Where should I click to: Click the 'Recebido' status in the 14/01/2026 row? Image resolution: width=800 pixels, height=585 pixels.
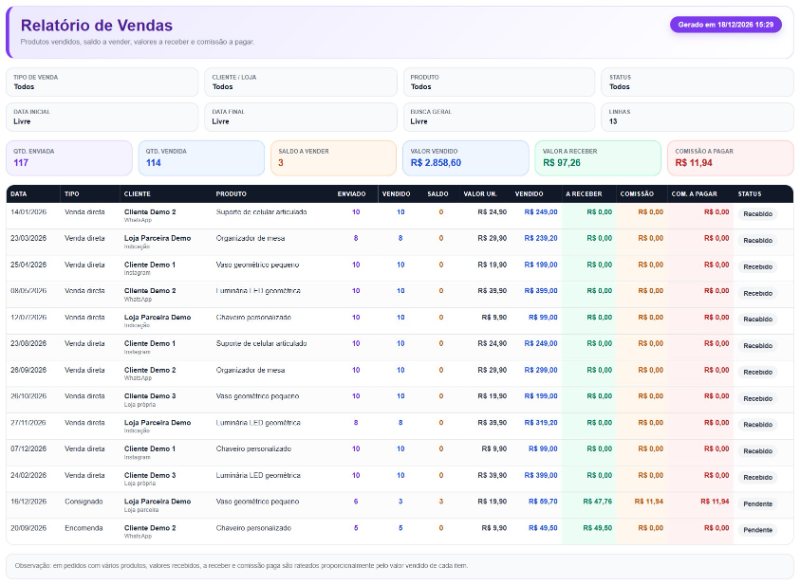758,214
